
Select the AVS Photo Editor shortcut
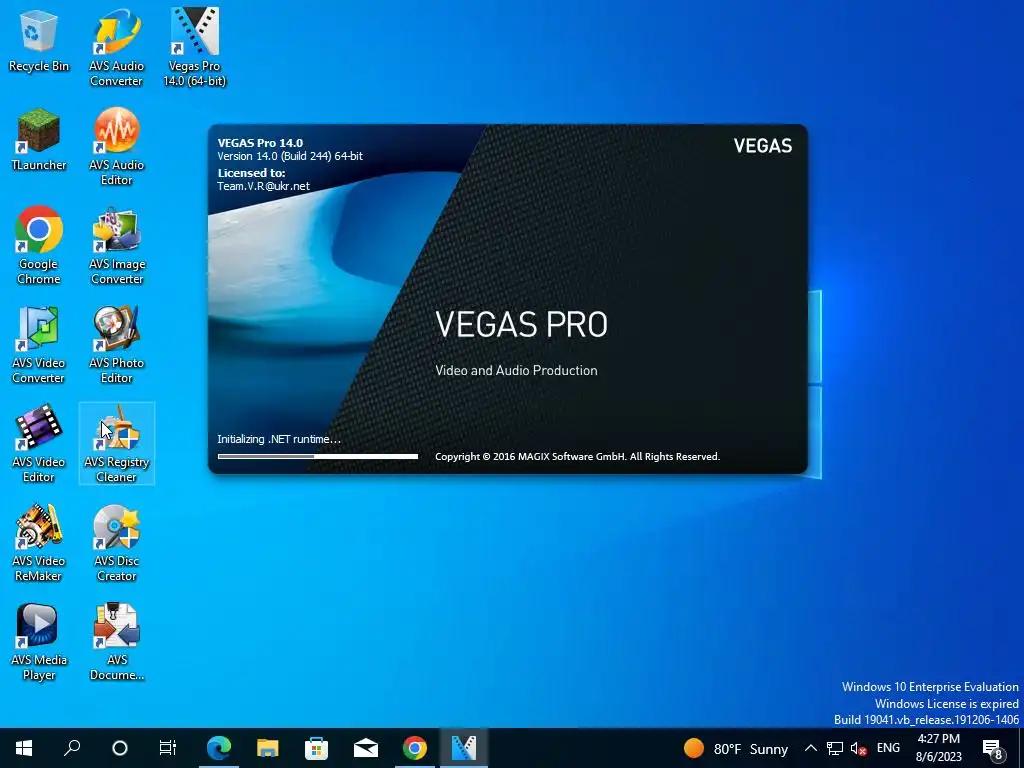116,345
